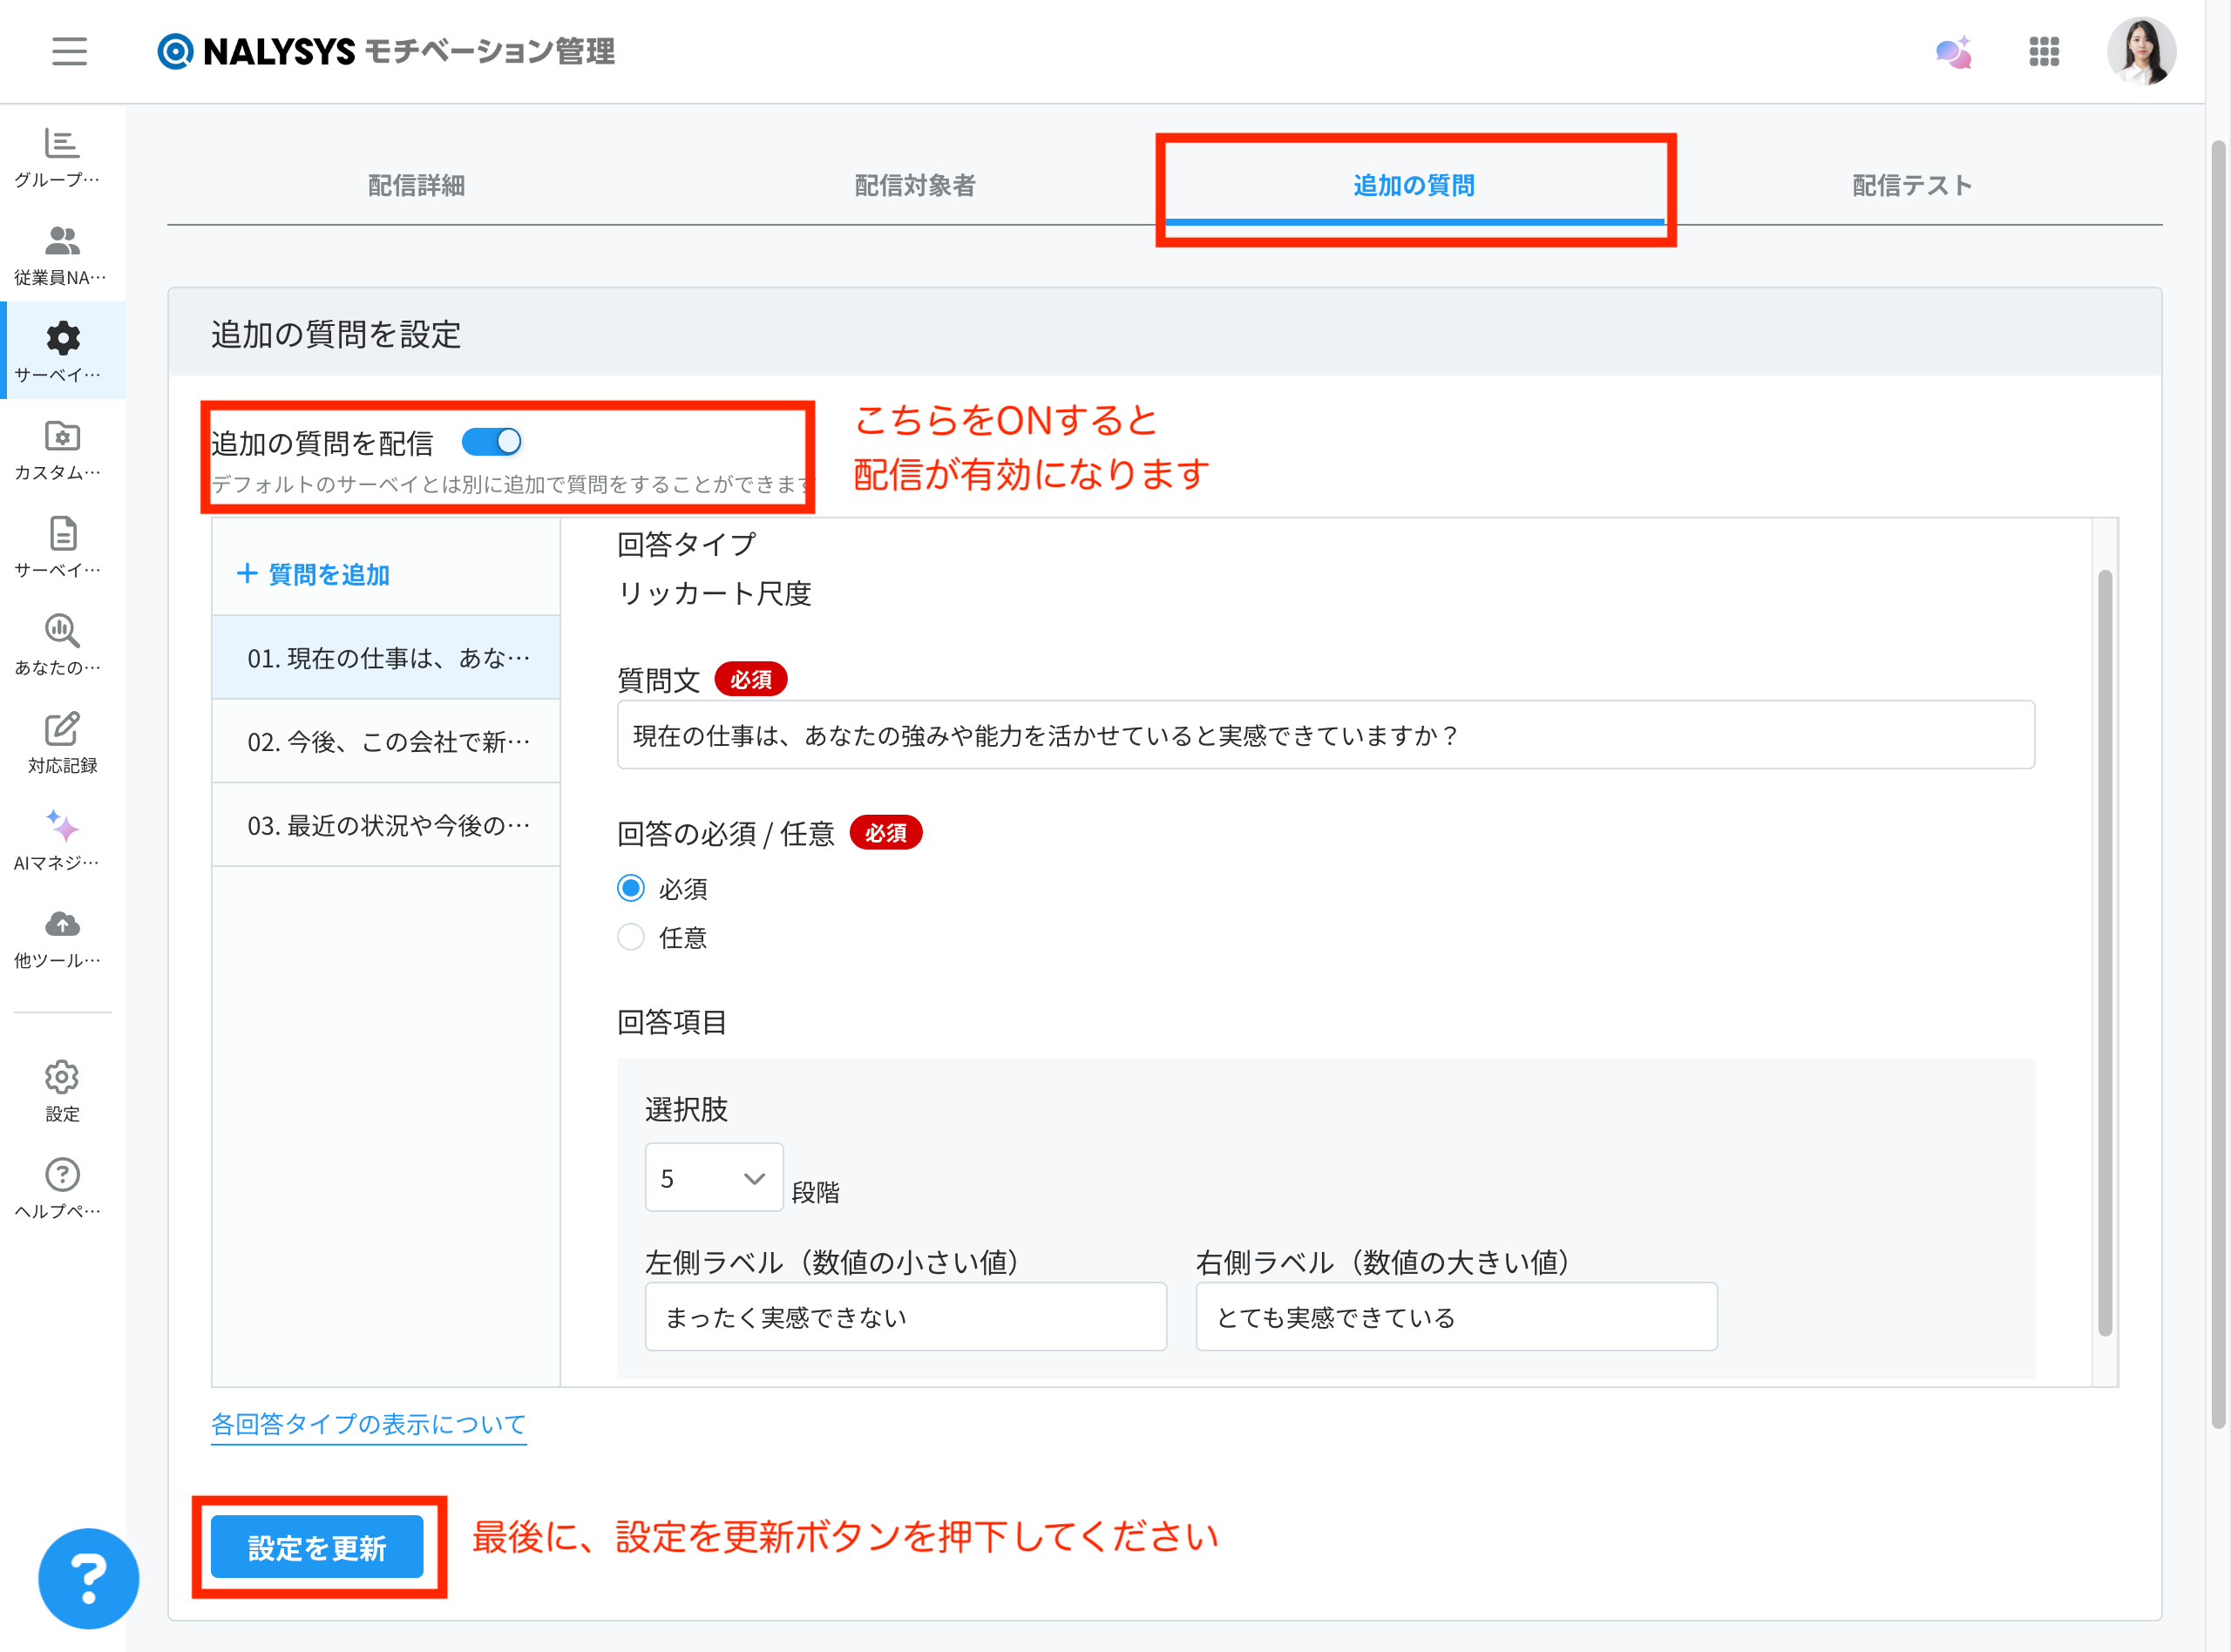Click the 質問文 text input field
The height and width of the screenshot is (1652, 2231).
pos(1324,735)
